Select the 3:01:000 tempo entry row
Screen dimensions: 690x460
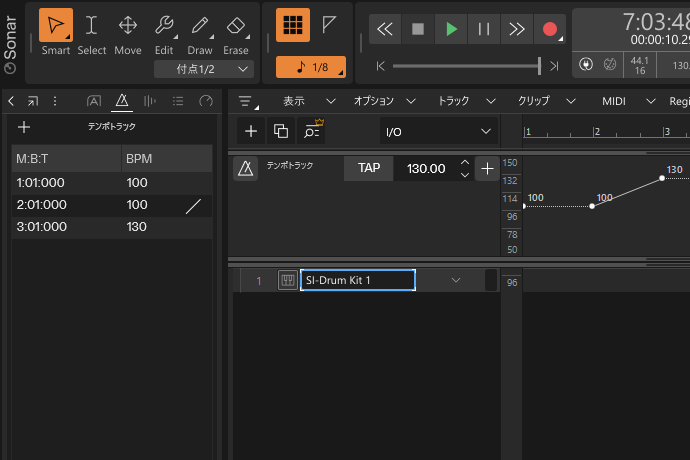point(112,226)
